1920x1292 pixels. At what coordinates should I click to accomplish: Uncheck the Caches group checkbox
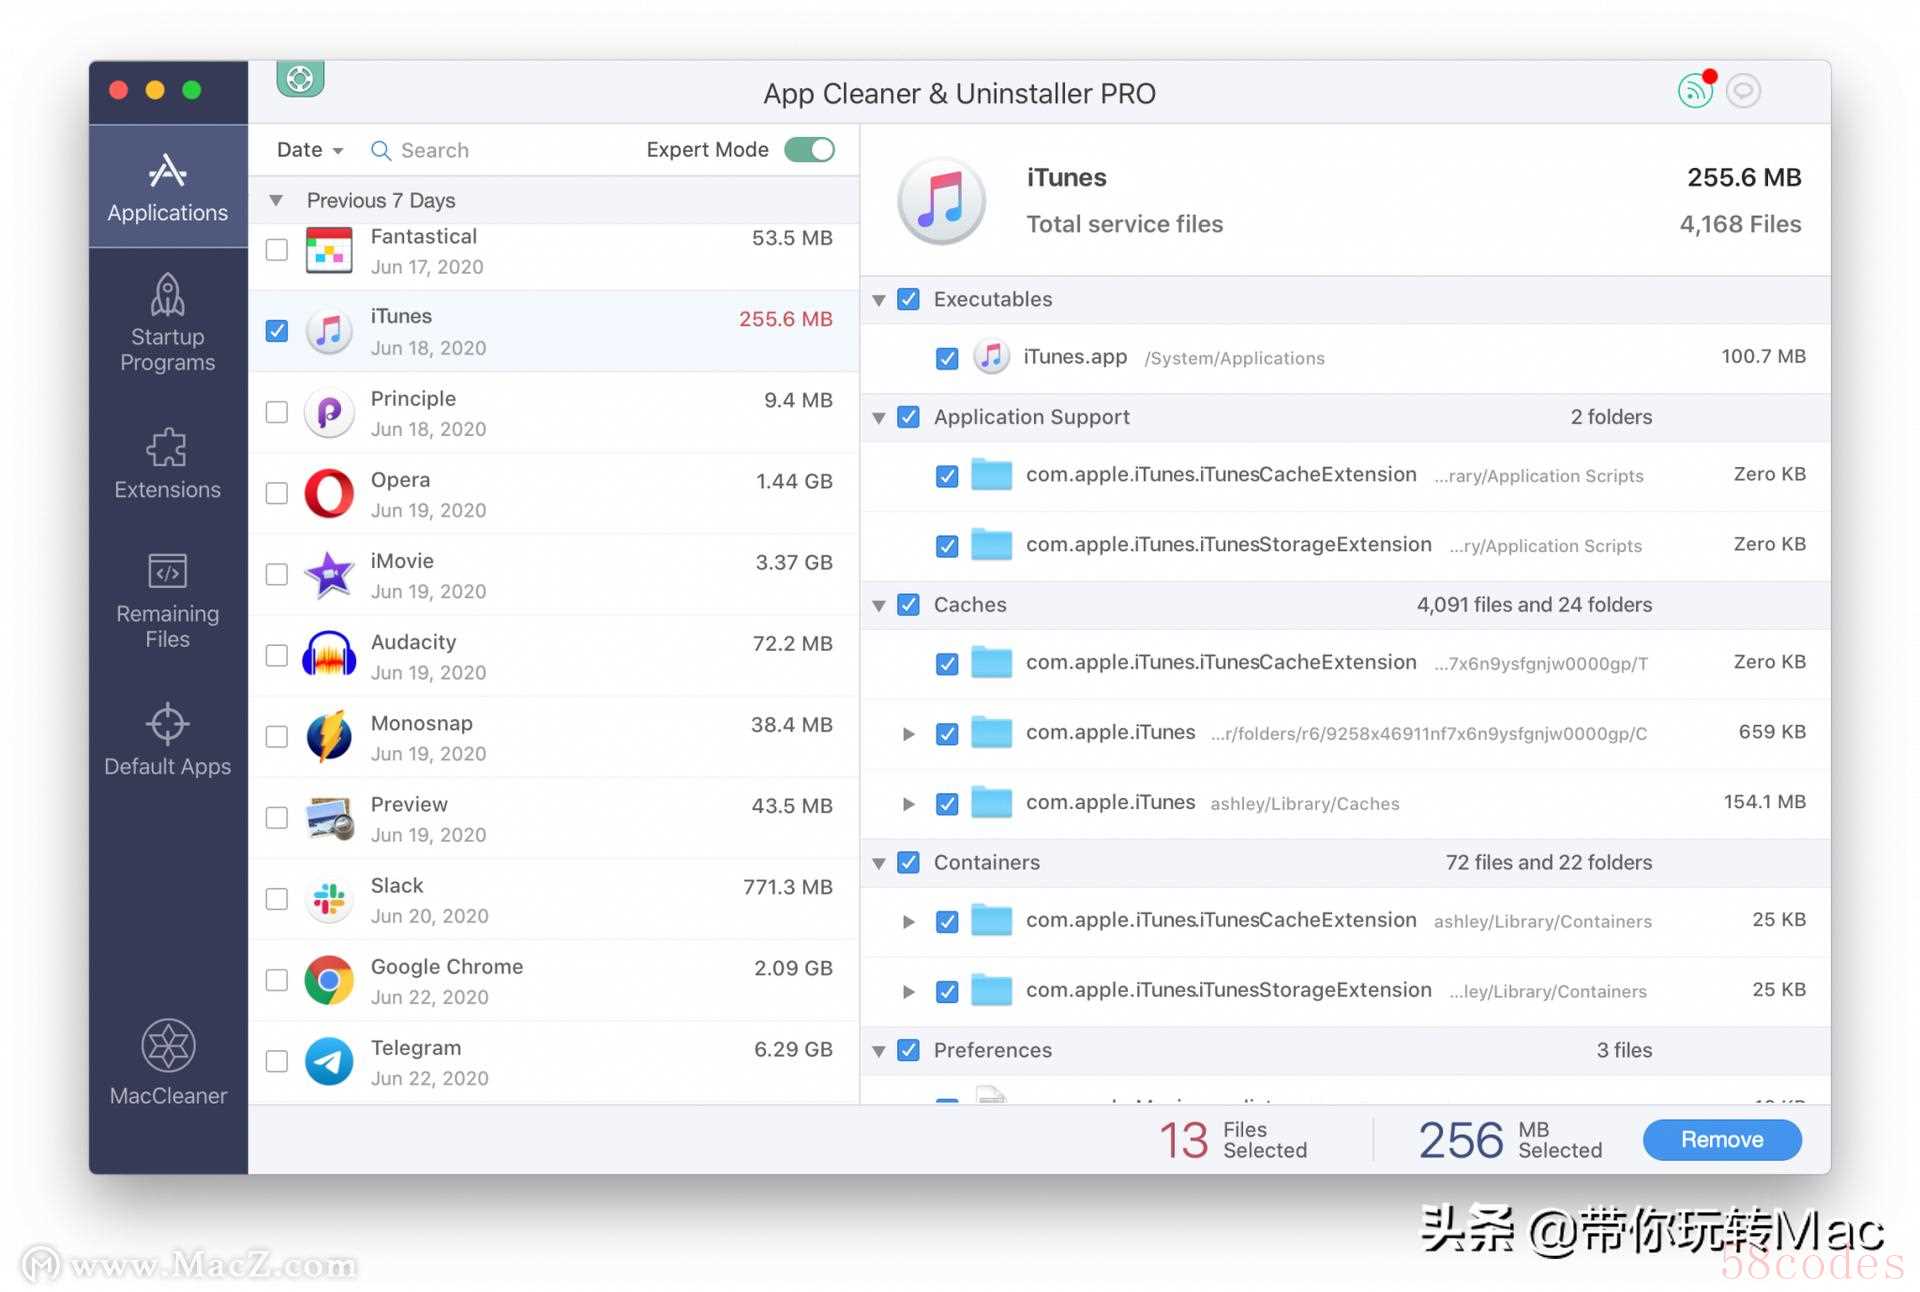pyautogui.click(x=908, y=605)
